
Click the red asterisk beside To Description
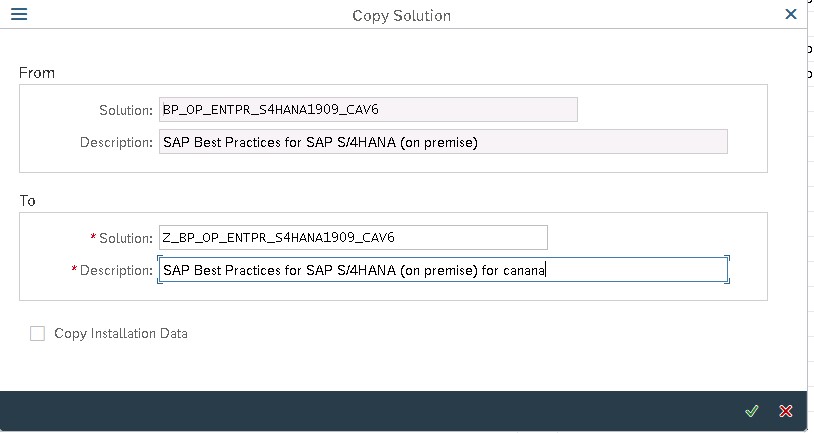pos(74,269)
